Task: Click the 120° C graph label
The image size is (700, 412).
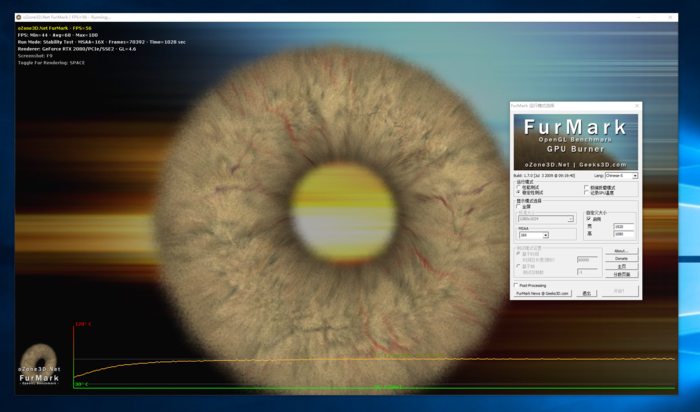Action: click(x=83, y=324)
